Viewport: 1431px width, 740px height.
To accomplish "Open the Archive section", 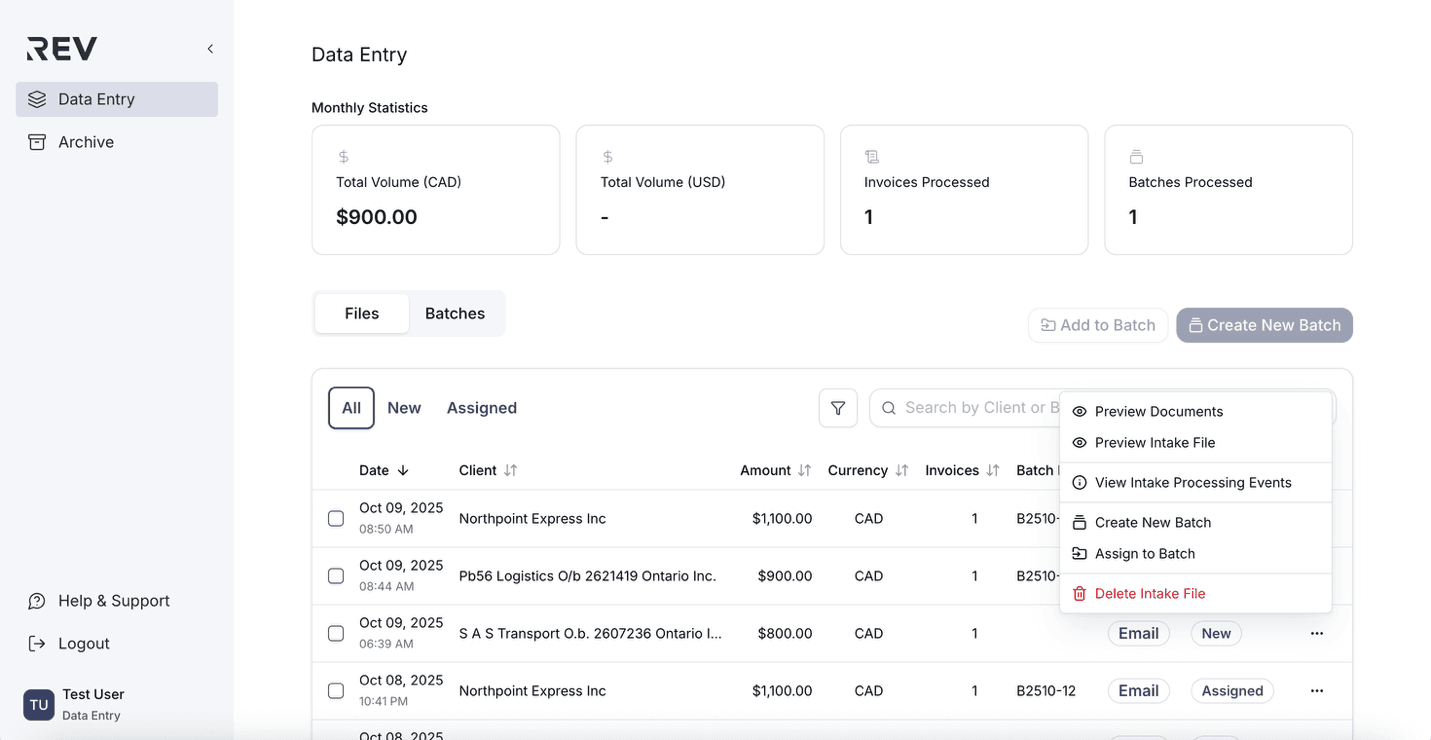I will tap(86, 142).
